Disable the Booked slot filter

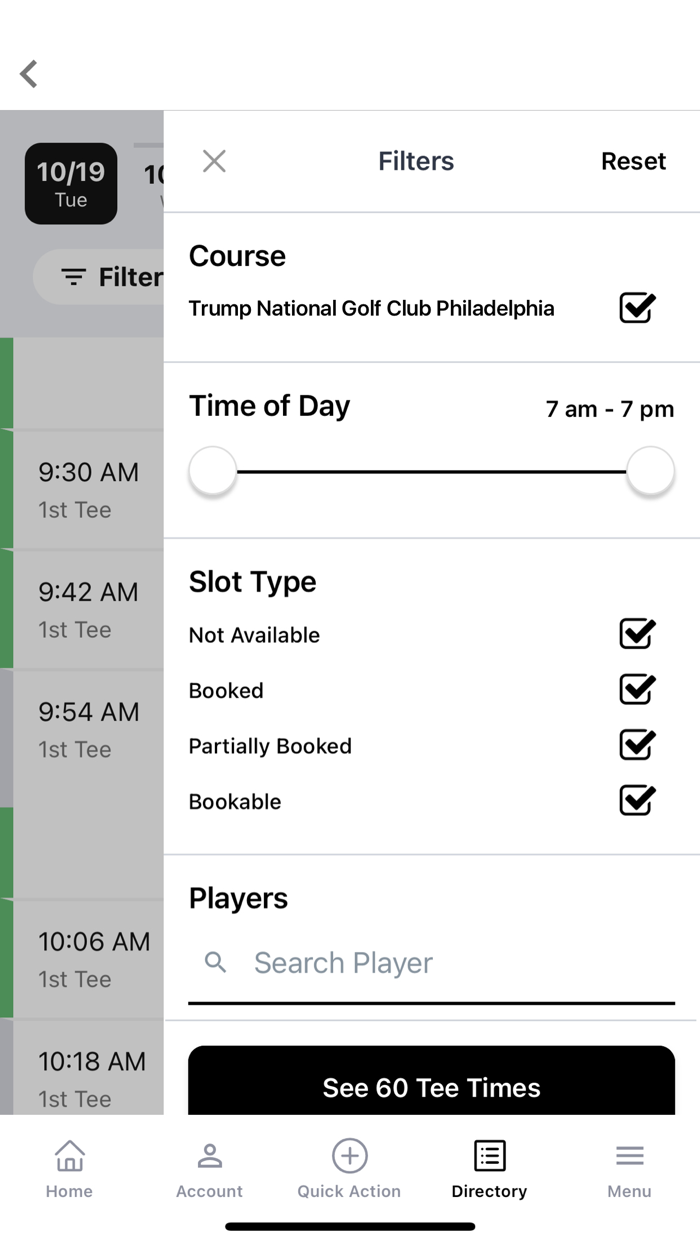coord(637,689)
